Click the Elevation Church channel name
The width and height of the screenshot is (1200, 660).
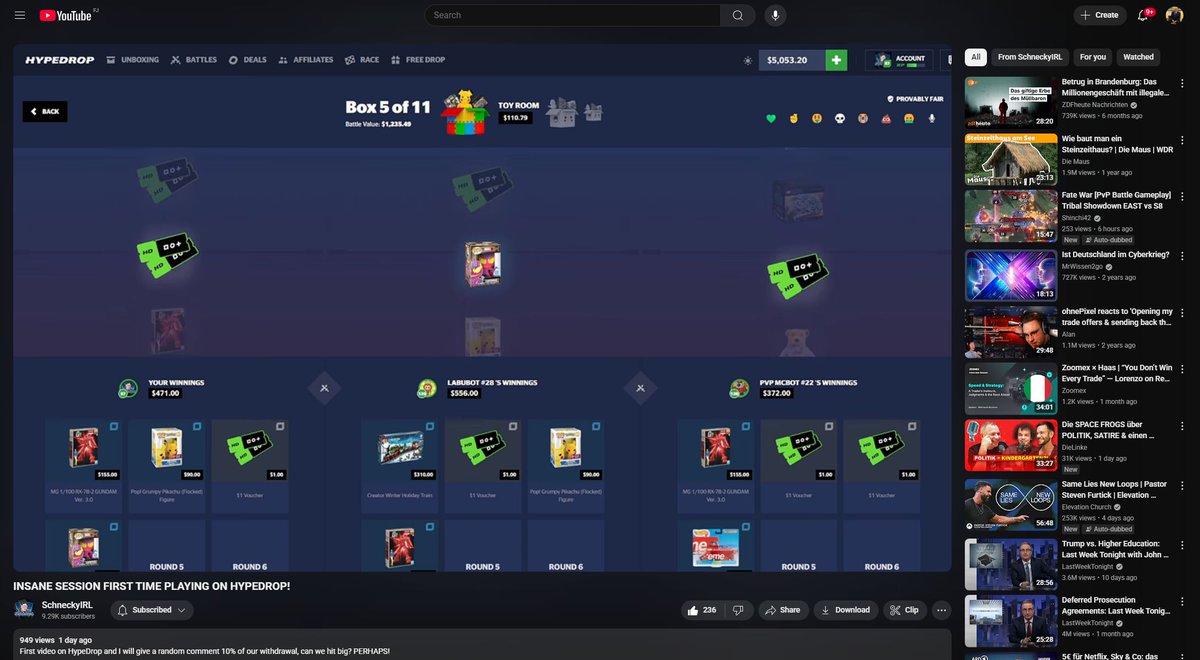tap(1086, 507)
